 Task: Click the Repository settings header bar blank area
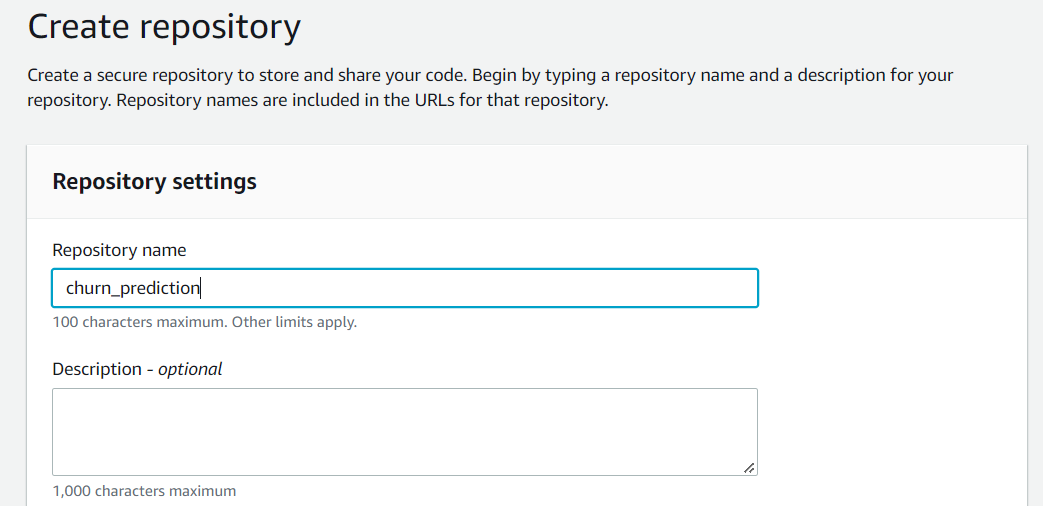point(632,182)
